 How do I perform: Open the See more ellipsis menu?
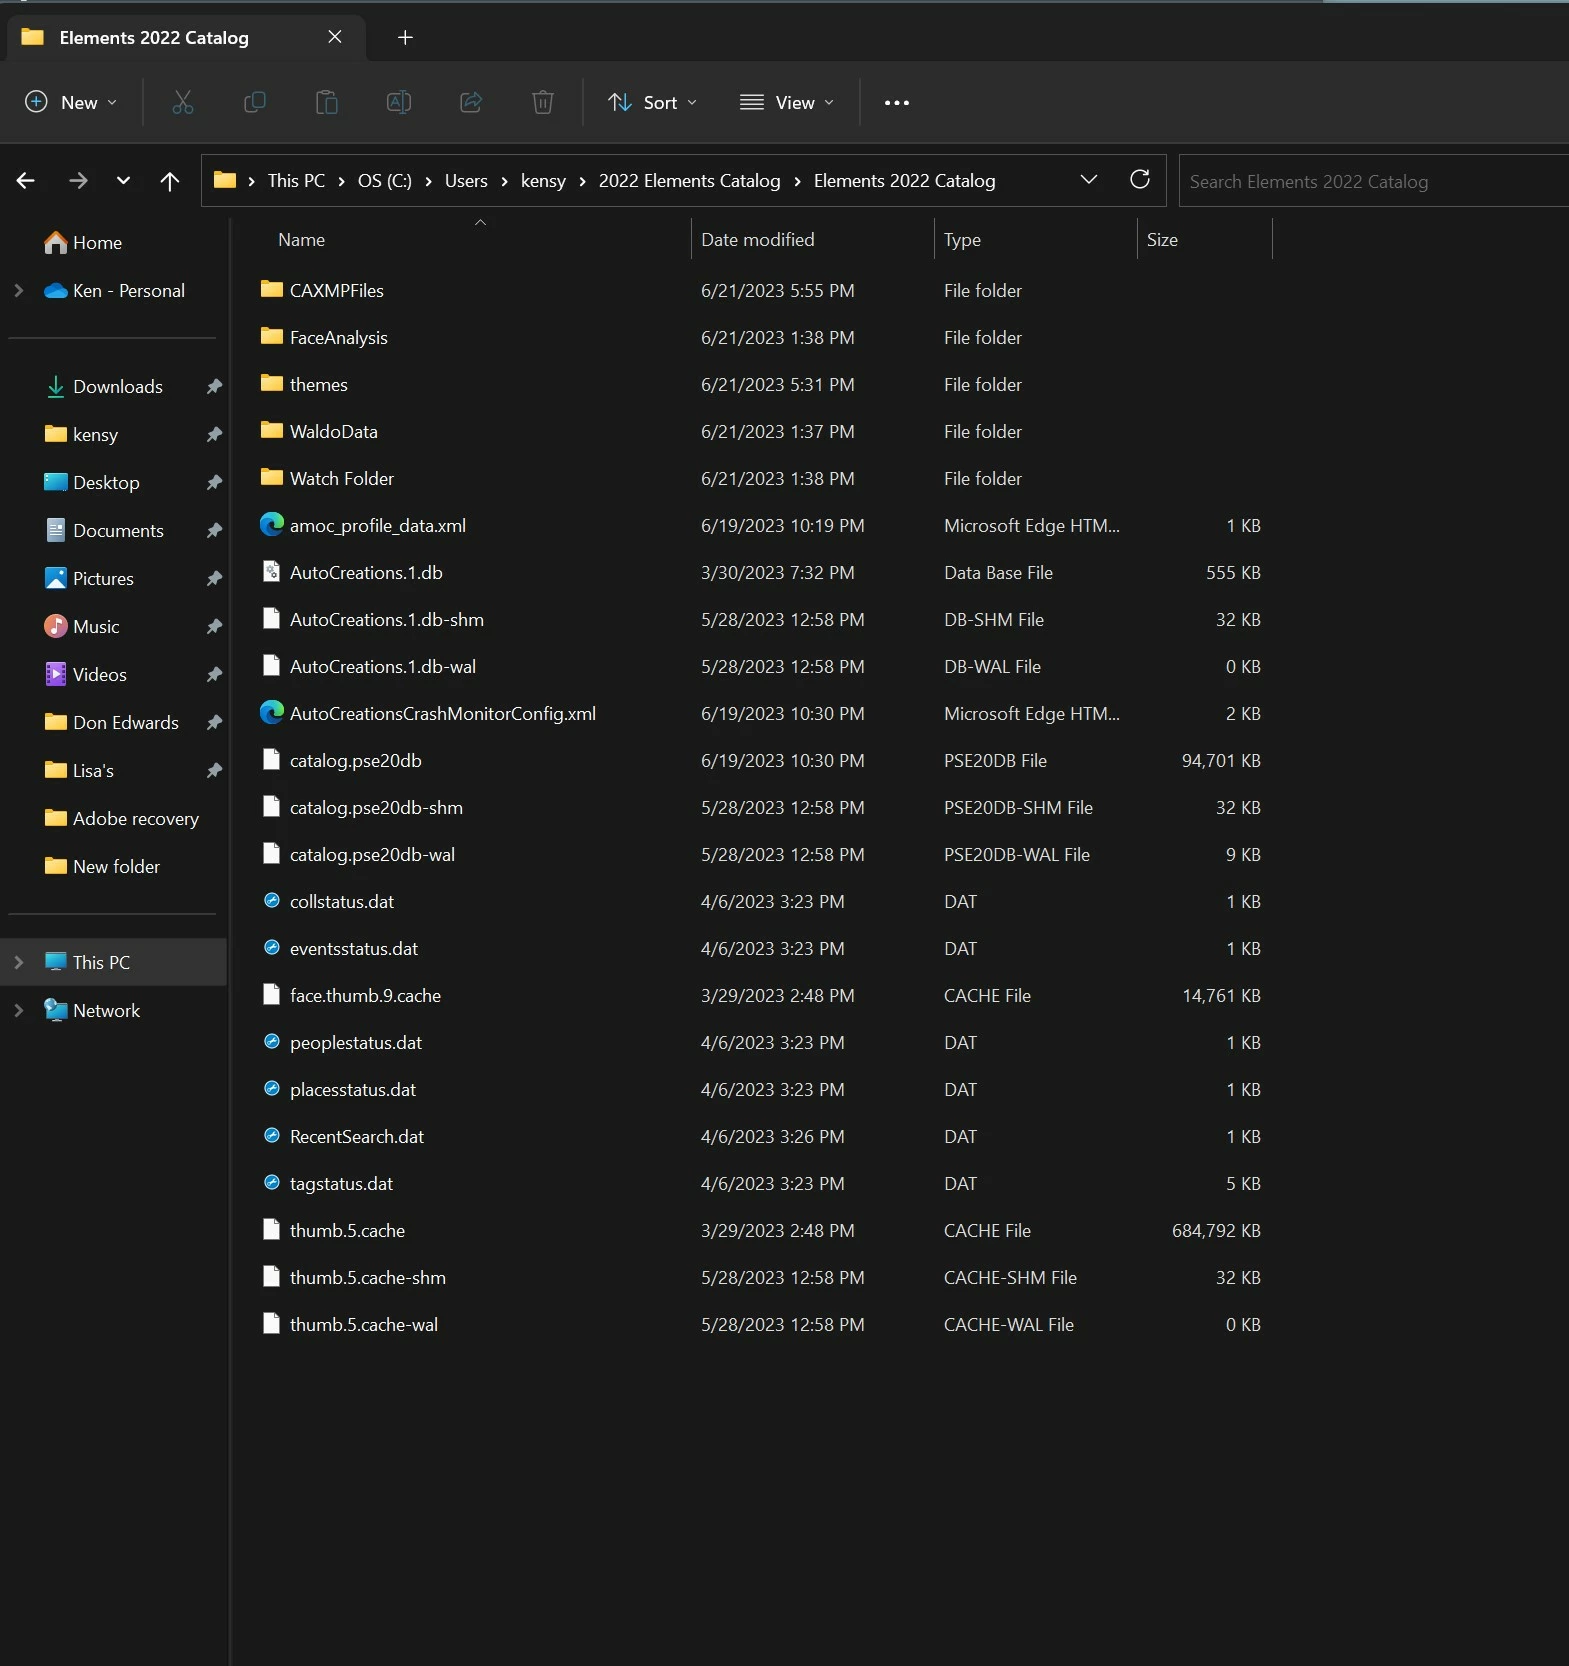pos(897,102)
